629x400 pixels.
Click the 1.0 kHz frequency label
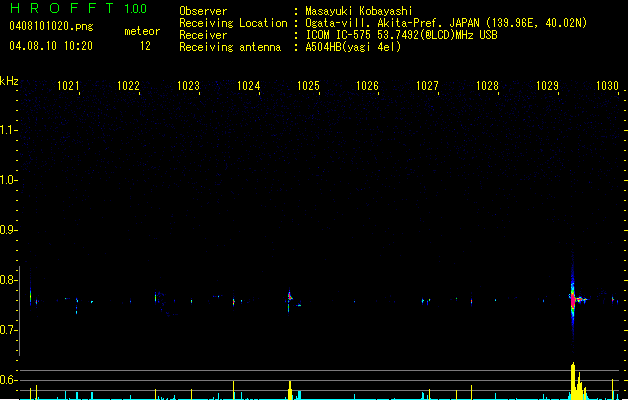click(x=7, y=180)
